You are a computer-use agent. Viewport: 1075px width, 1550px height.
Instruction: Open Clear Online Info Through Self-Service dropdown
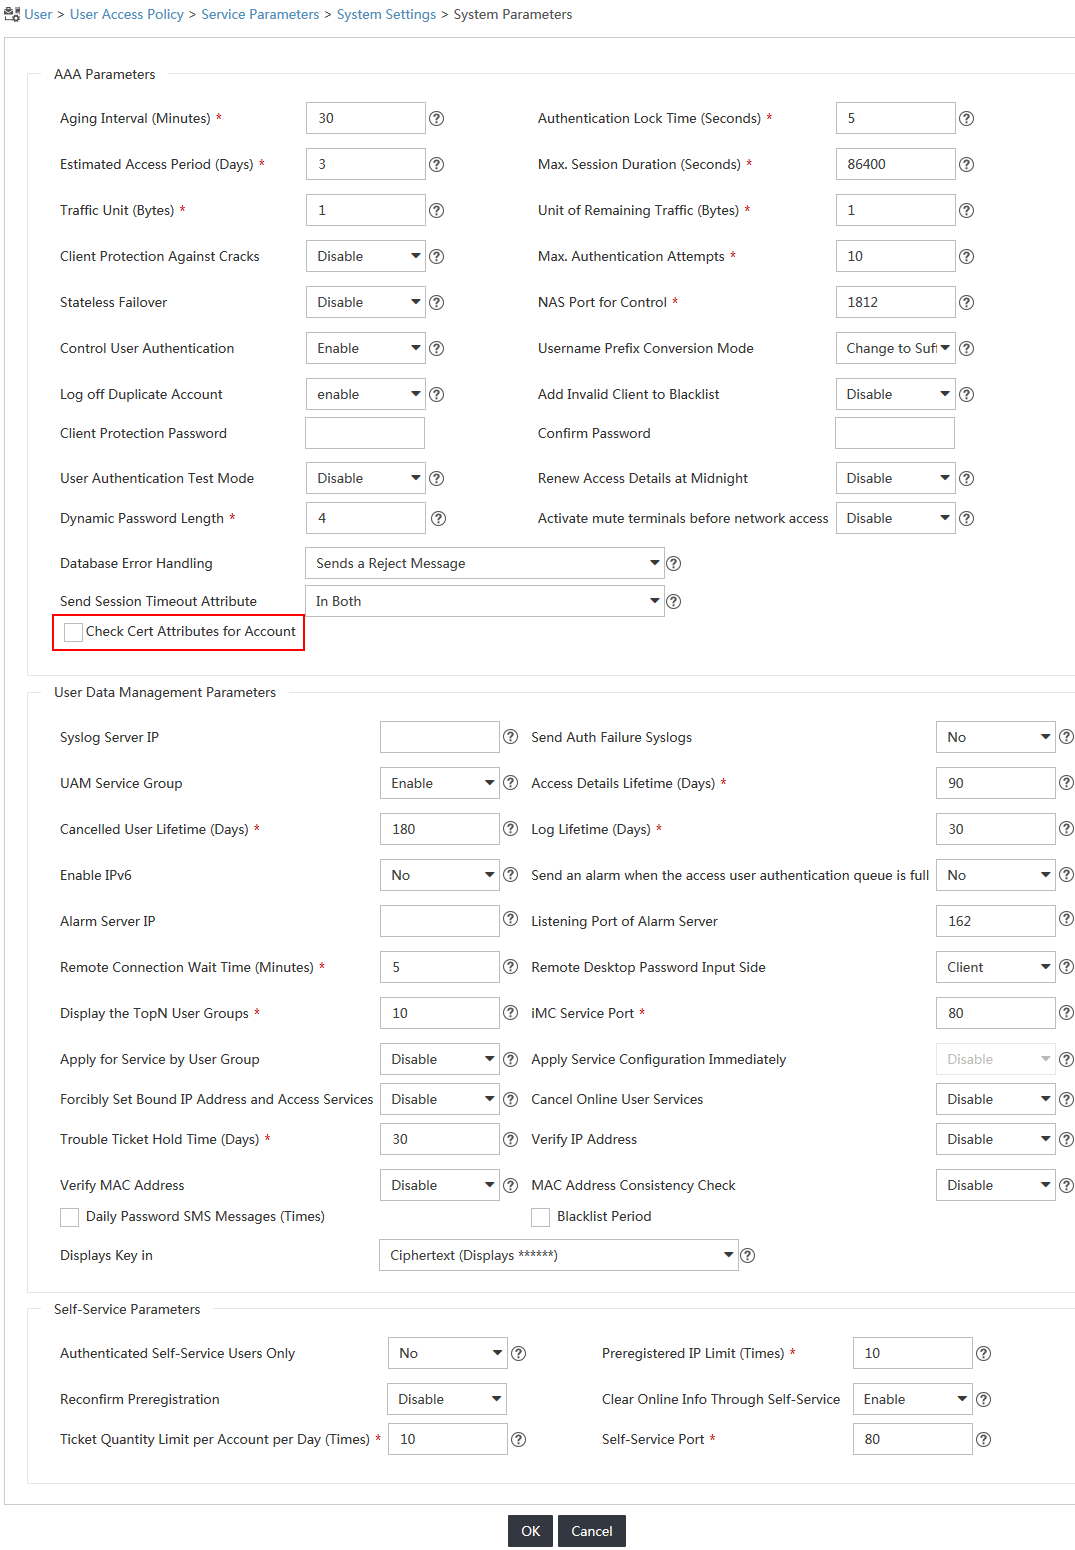(912, 1399)
